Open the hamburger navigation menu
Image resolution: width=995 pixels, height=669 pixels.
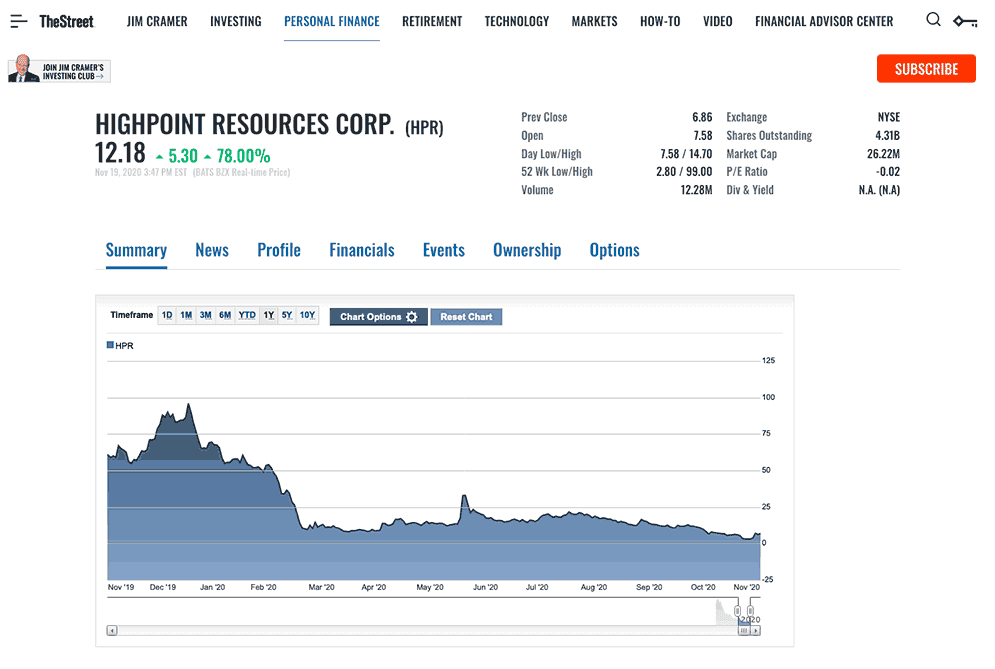click(x=19, y=22)
